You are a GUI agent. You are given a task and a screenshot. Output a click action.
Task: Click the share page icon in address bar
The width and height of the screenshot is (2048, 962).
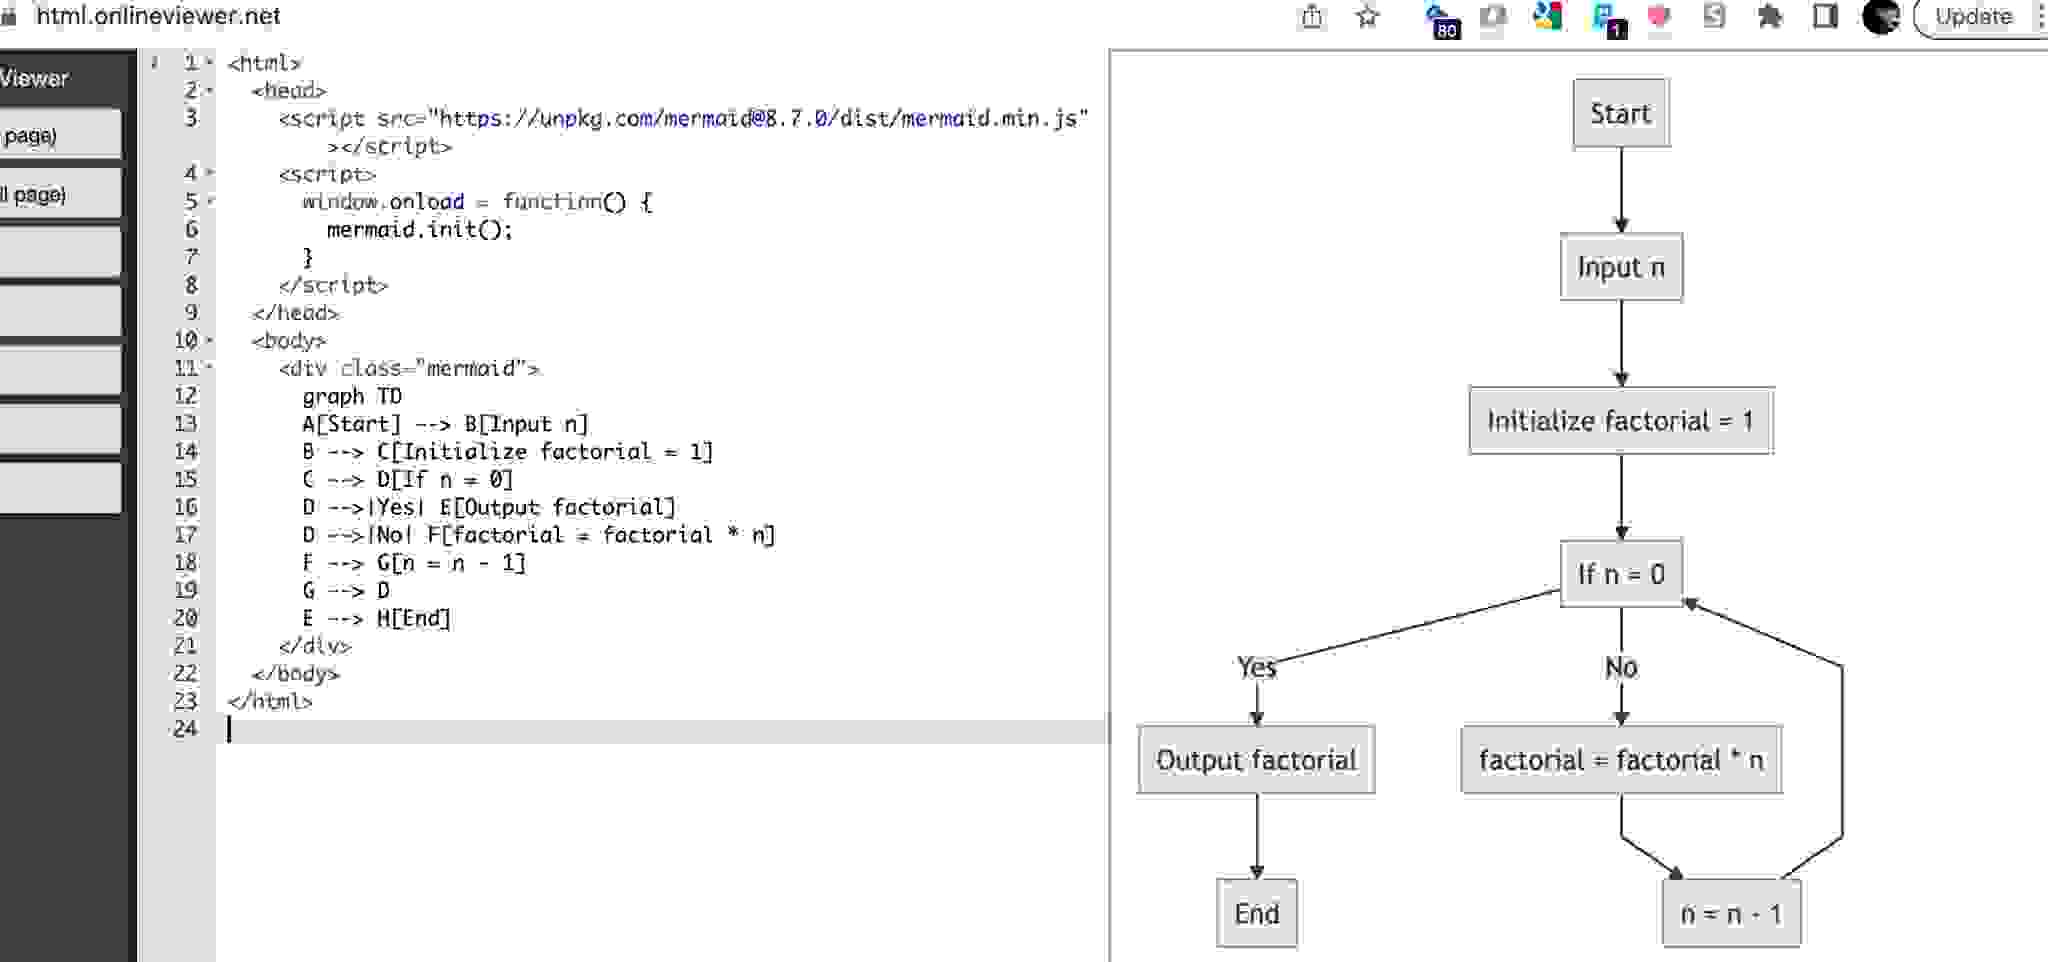1312,17
